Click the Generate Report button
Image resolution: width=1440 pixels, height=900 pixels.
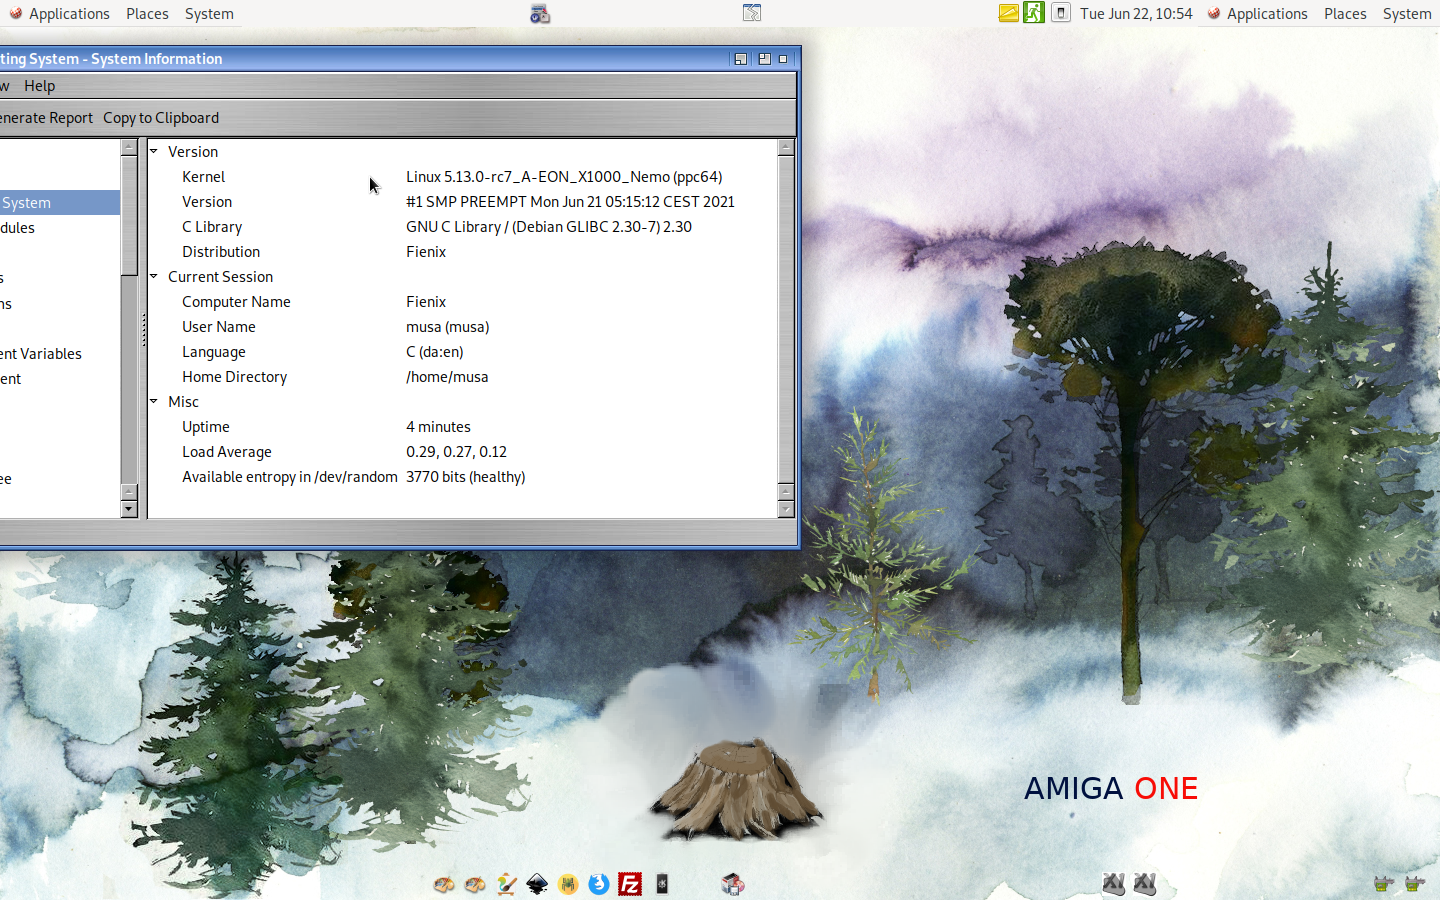click(x=46, y=118)
